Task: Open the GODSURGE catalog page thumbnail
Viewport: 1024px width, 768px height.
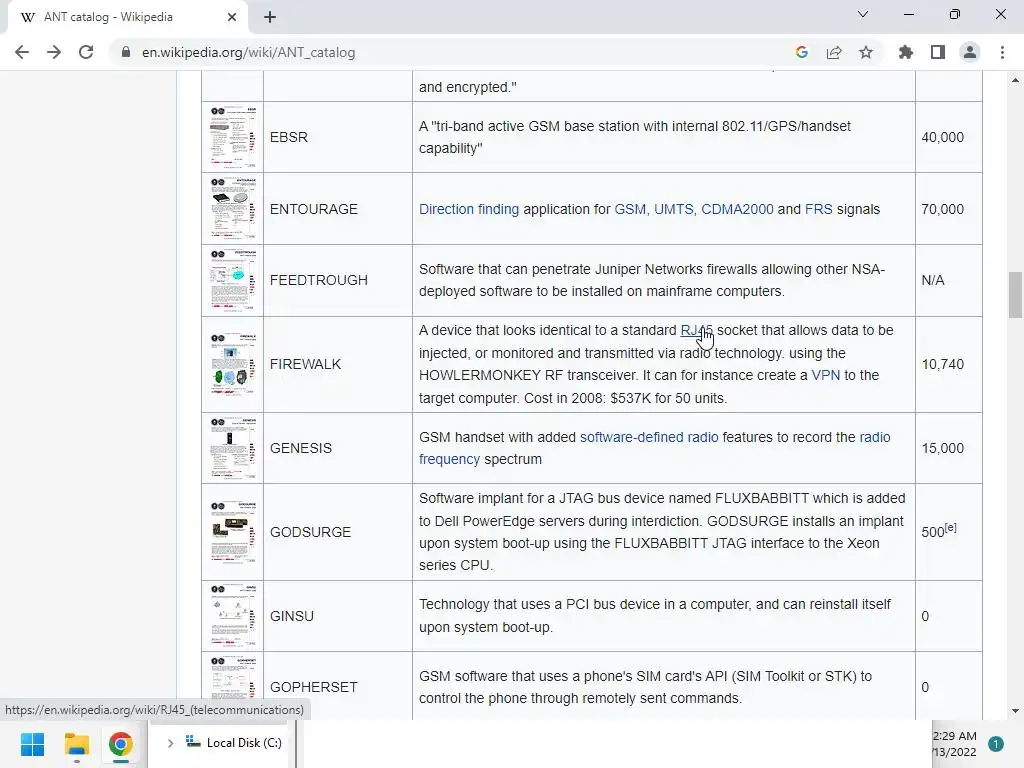Action: [x=233, y=532]
